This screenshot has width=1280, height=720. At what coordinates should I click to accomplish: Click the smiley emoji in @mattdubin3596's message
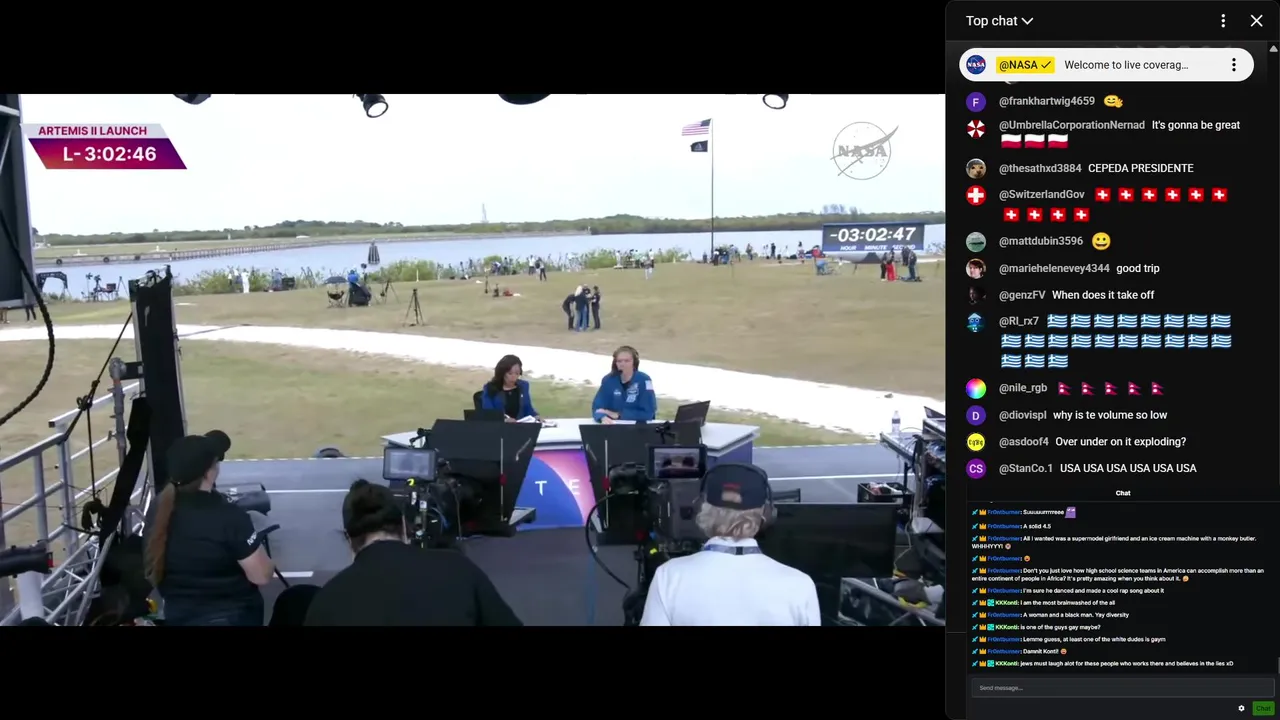coord(1101,241)
